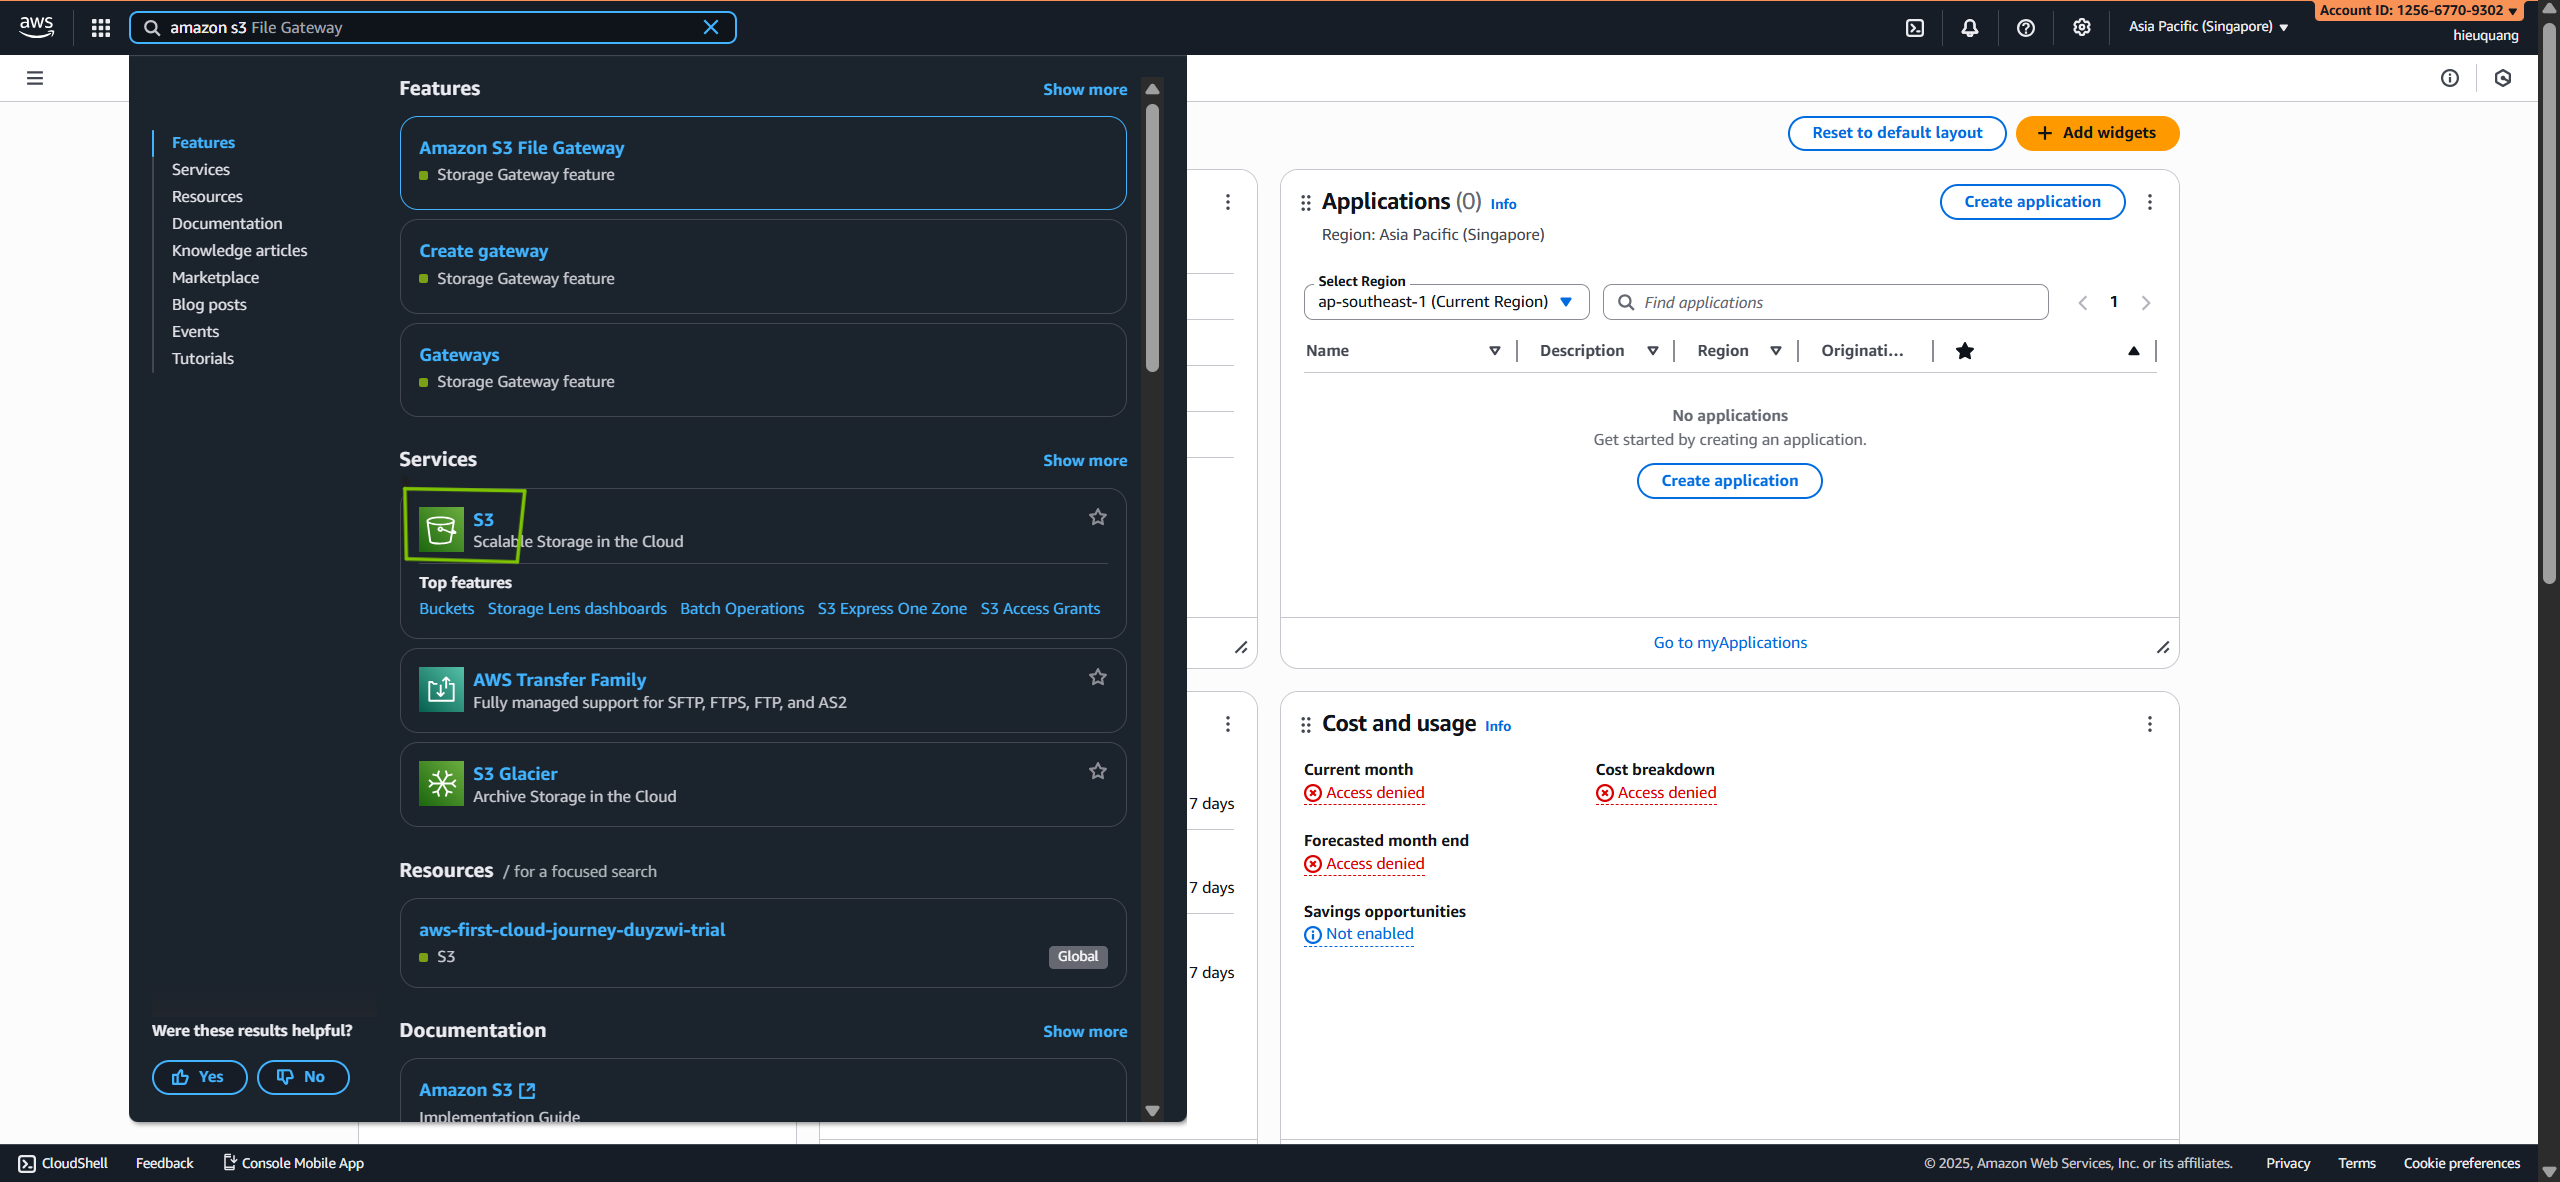Open the notifications bell
This screenshot has height=1182, width=2560.
(x=1969, y=28)
